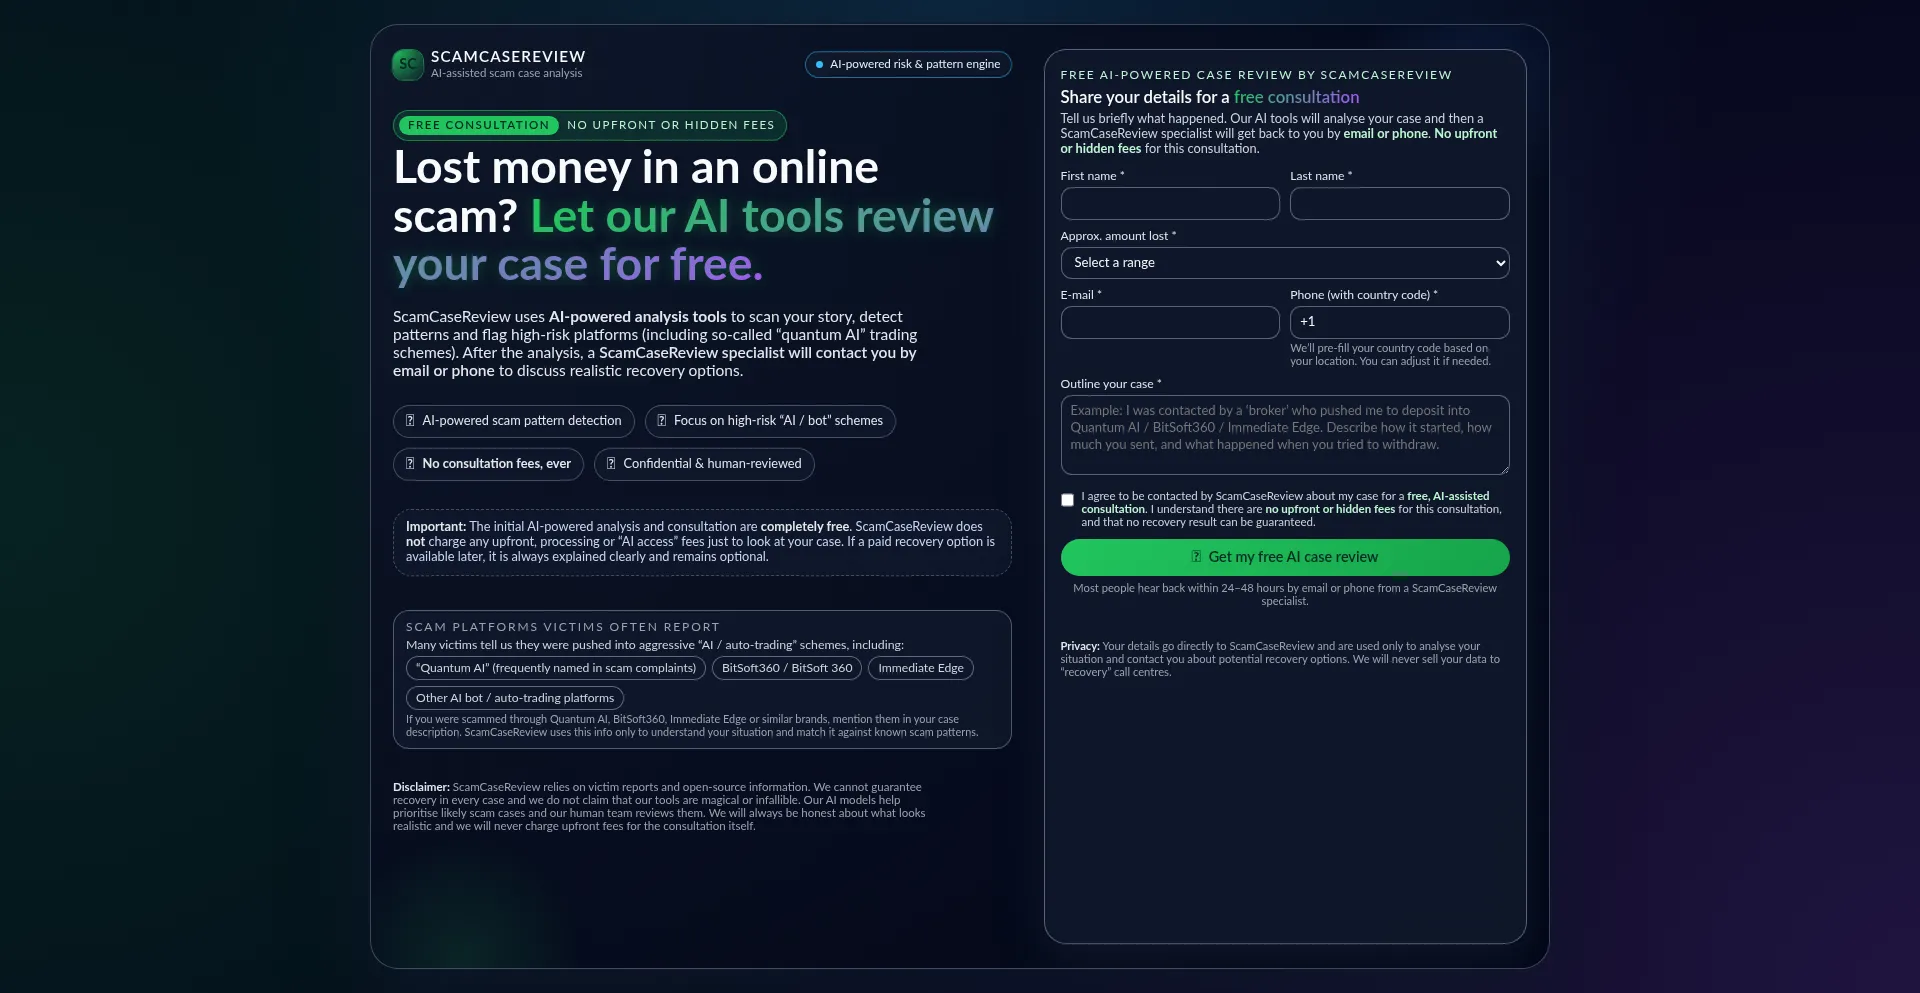Image resolution: width=1920 pixels, height=993 pixels.
Task: Select the Quantum AI platform tag
Action: pyautogui.click(x=556, y=668)
